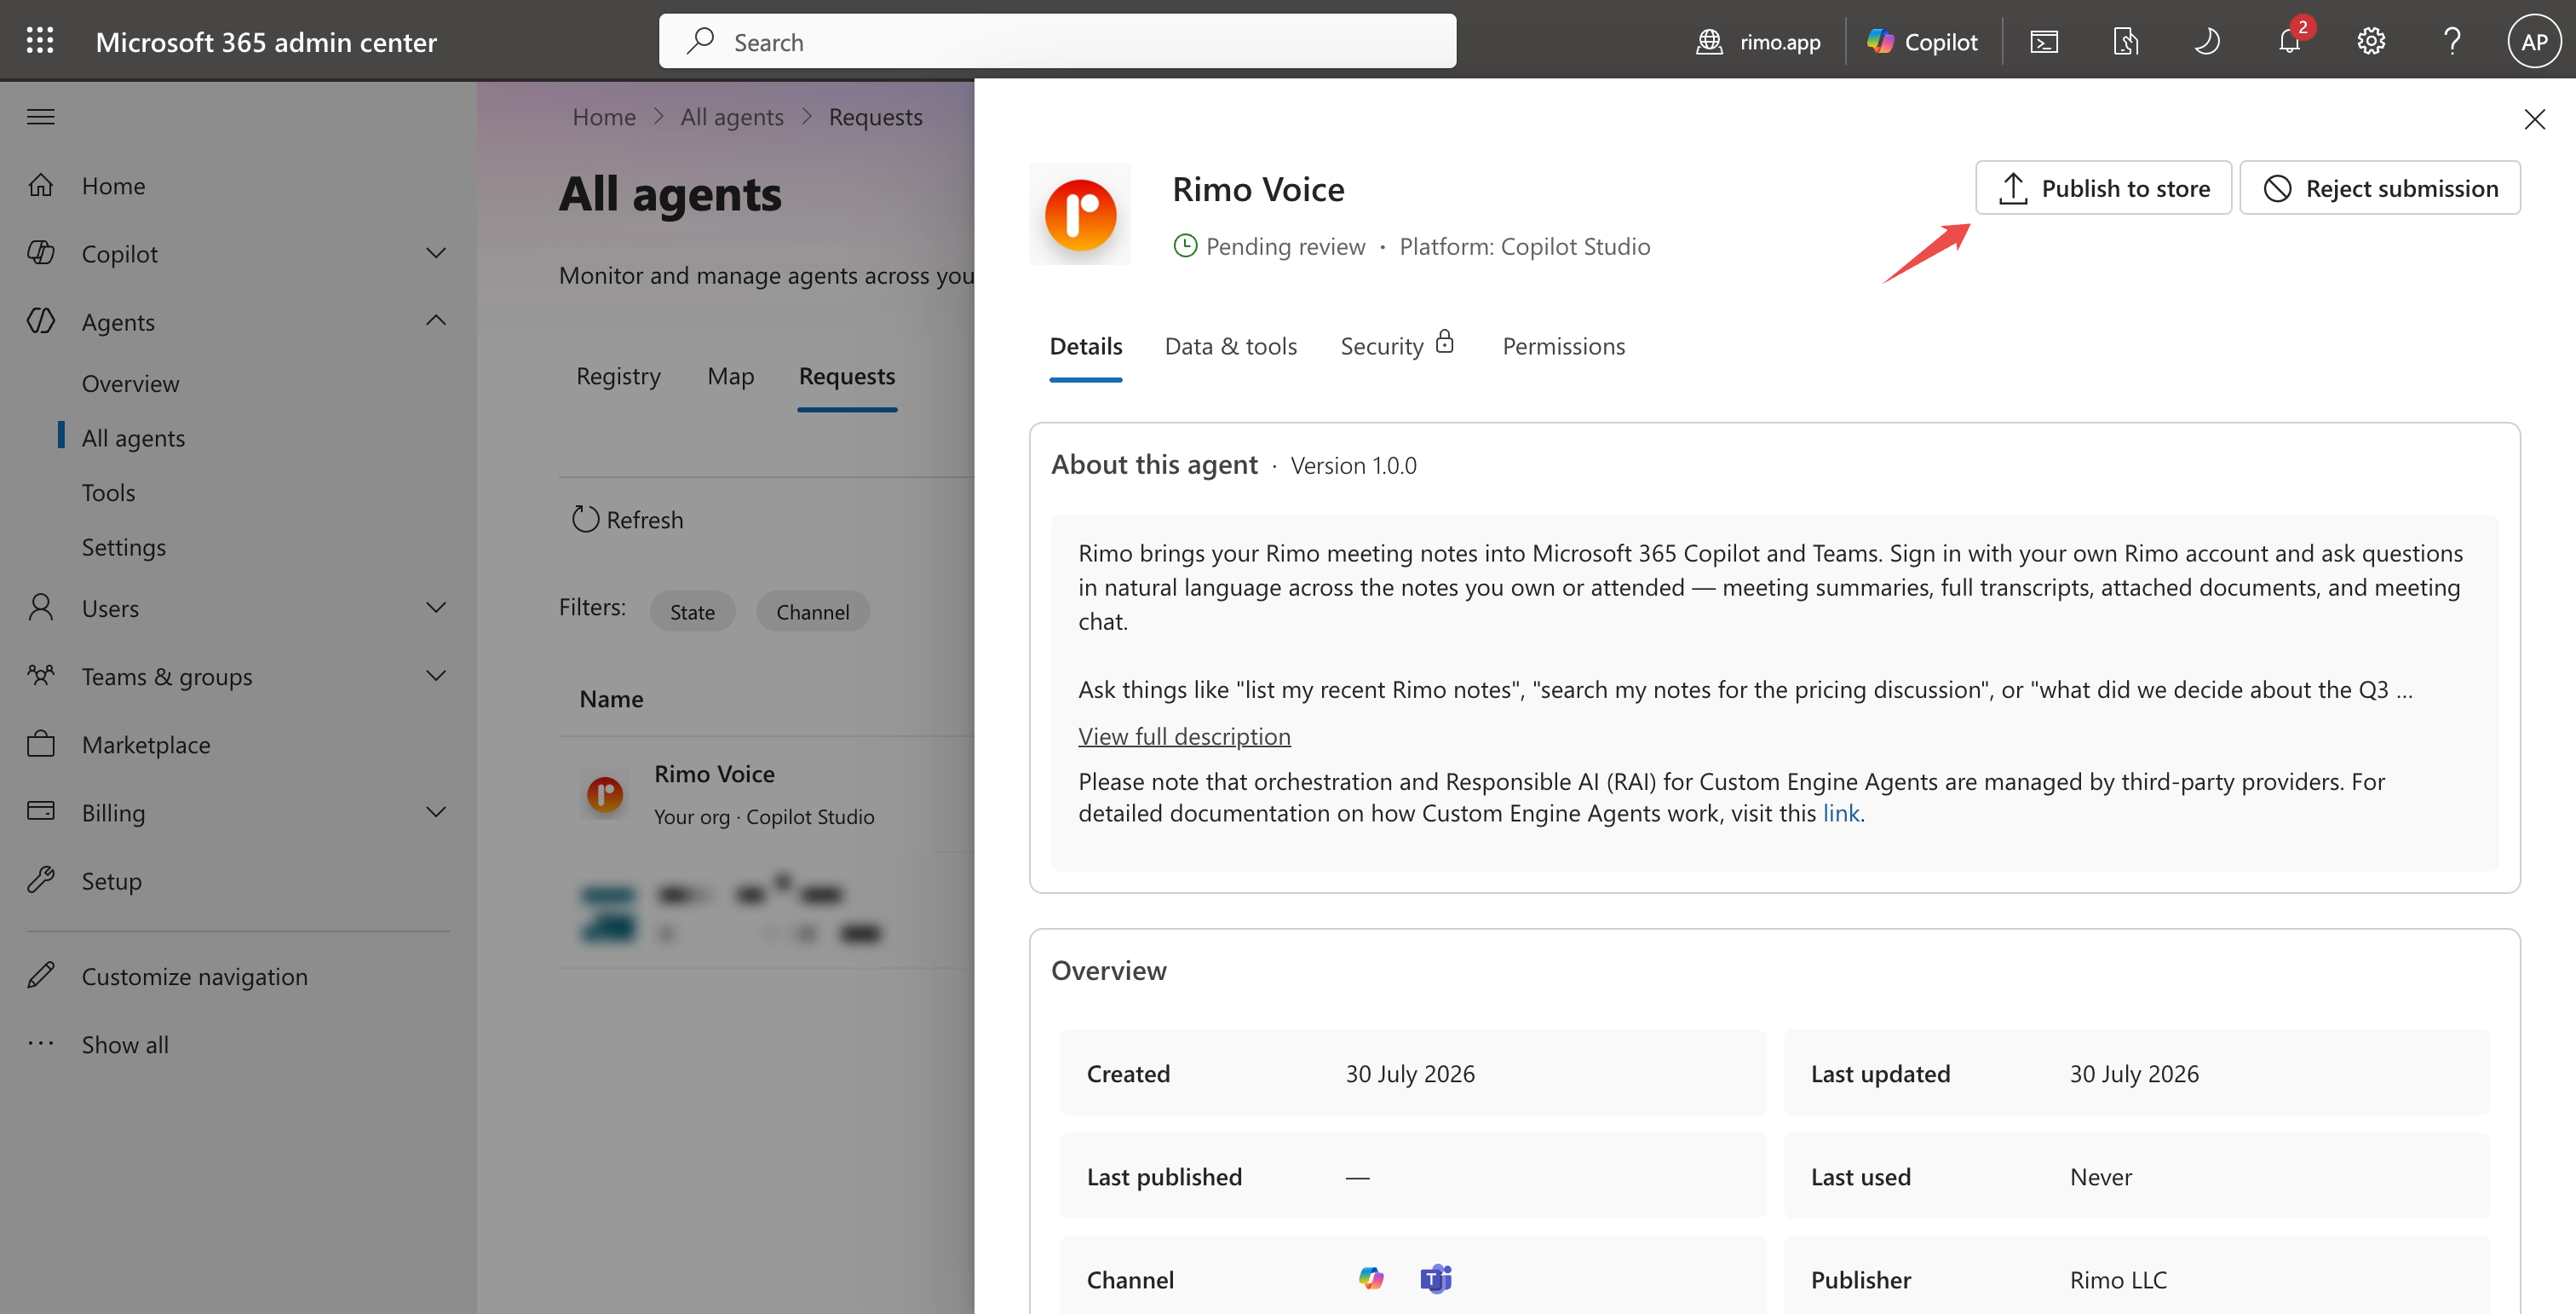
Task: Open Tools under Agents in sidebar
Action: tap(108, 493)
